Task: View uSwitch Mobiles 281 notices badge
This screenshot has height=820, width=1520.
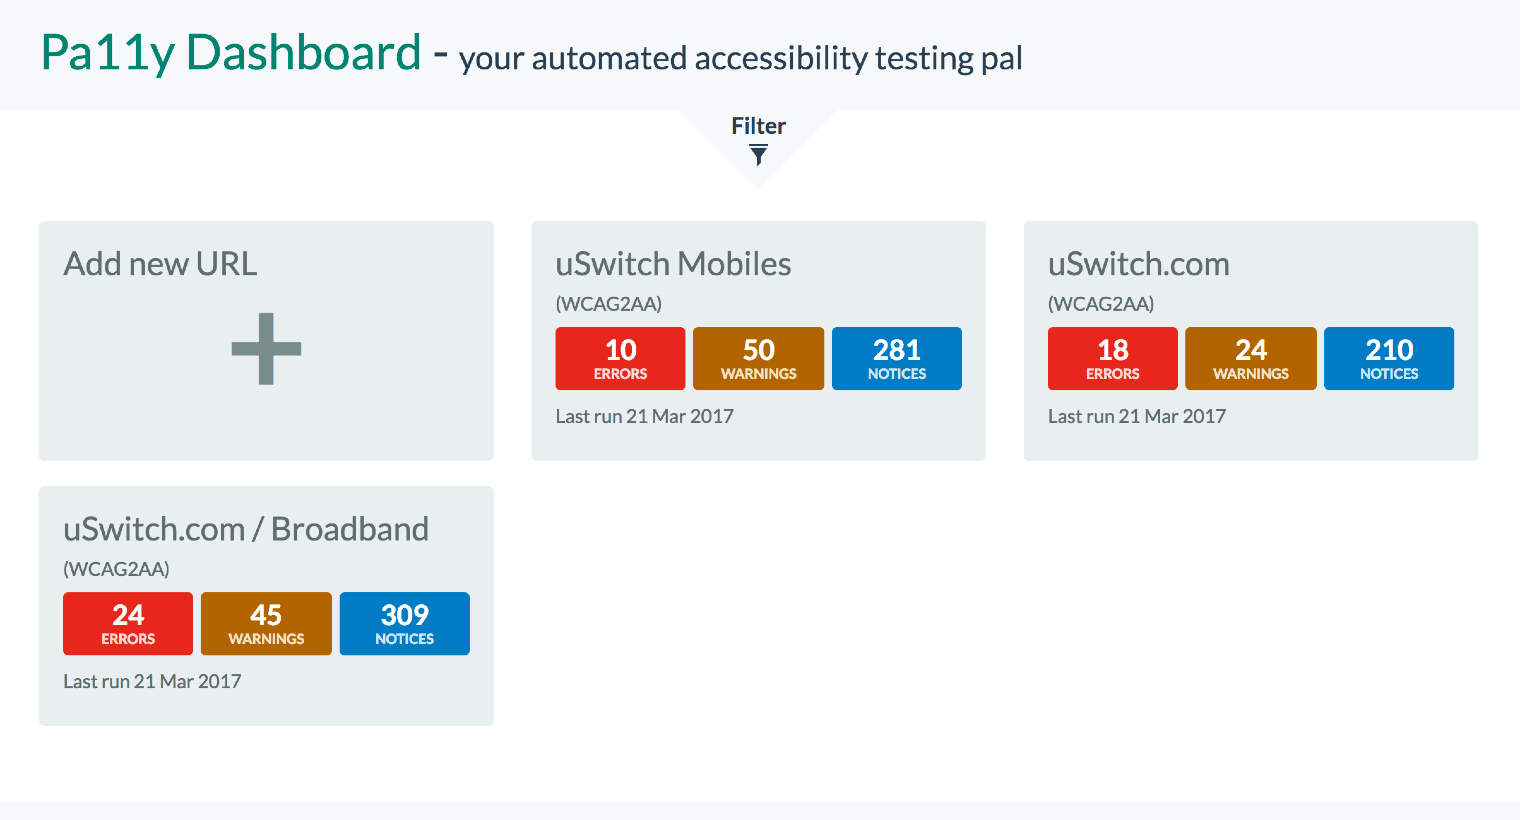Action: [x=896, y=358]
